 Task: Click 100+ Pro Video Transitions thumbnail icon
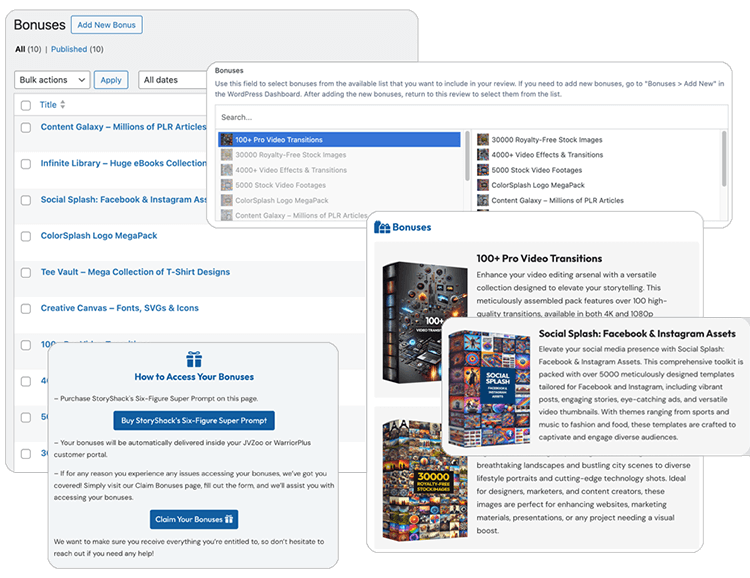227,140
